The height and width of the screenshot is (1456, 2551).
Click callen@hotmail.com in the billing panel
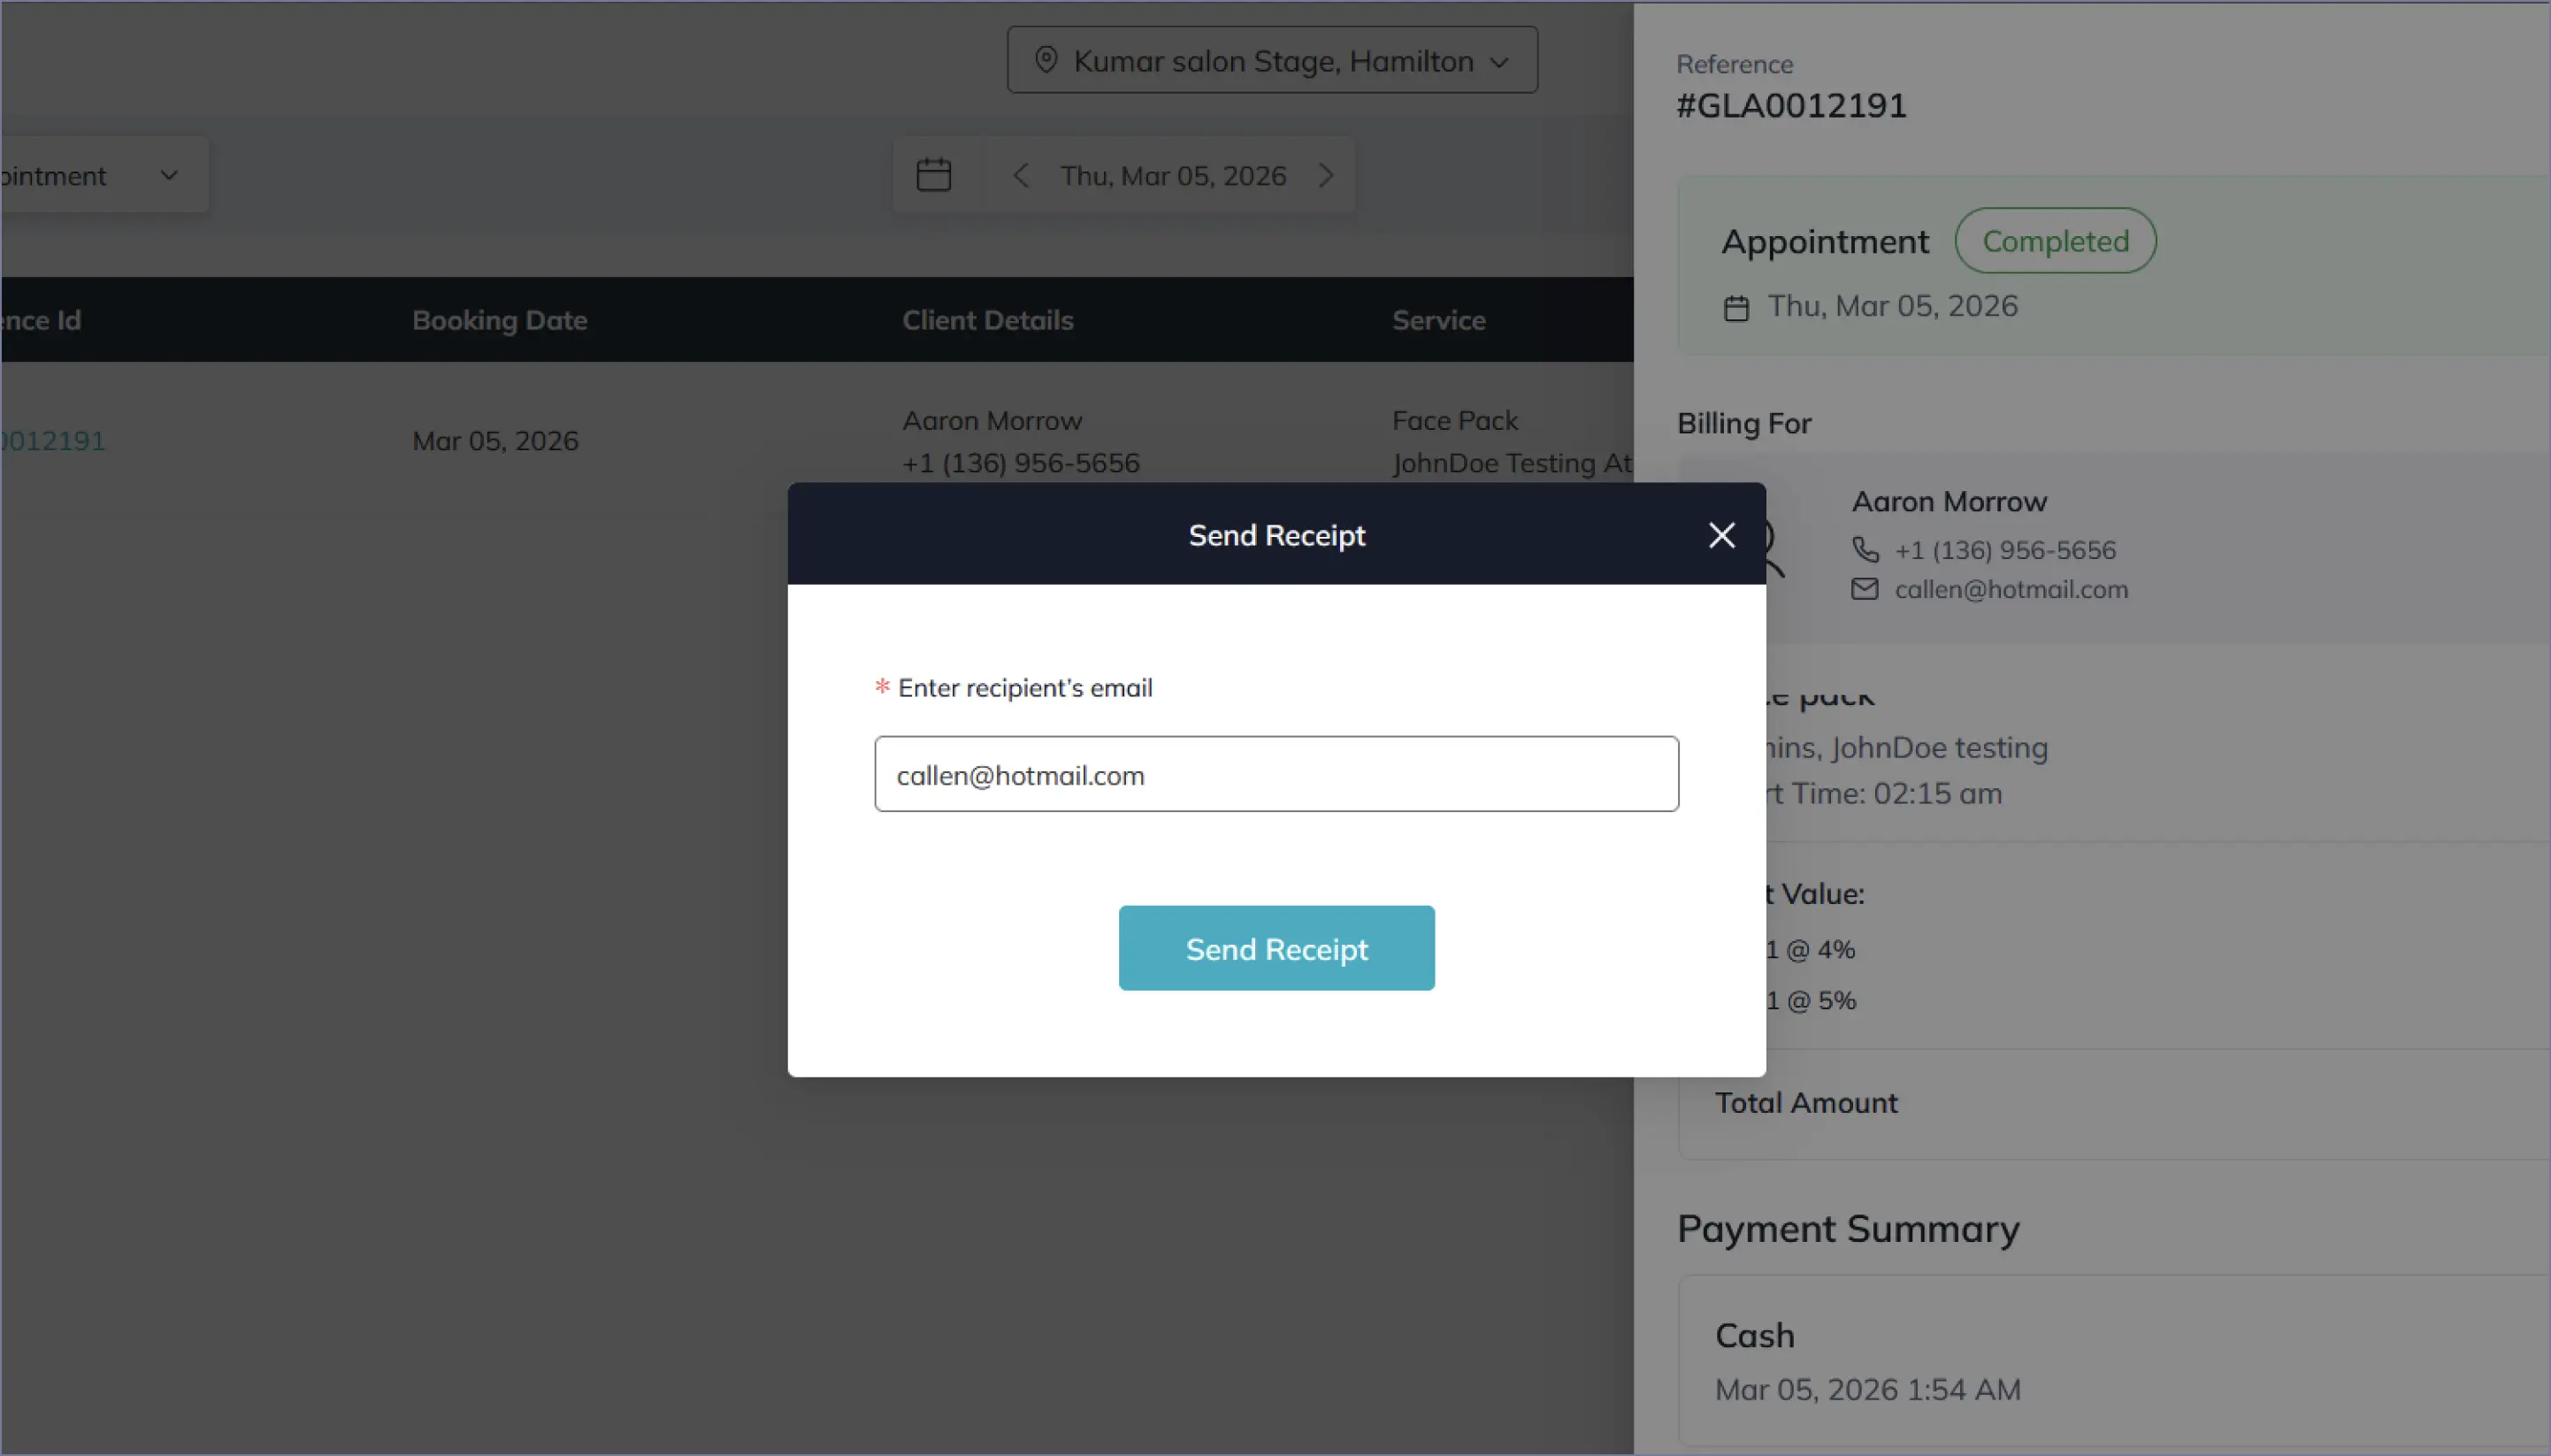point(2011,589)
